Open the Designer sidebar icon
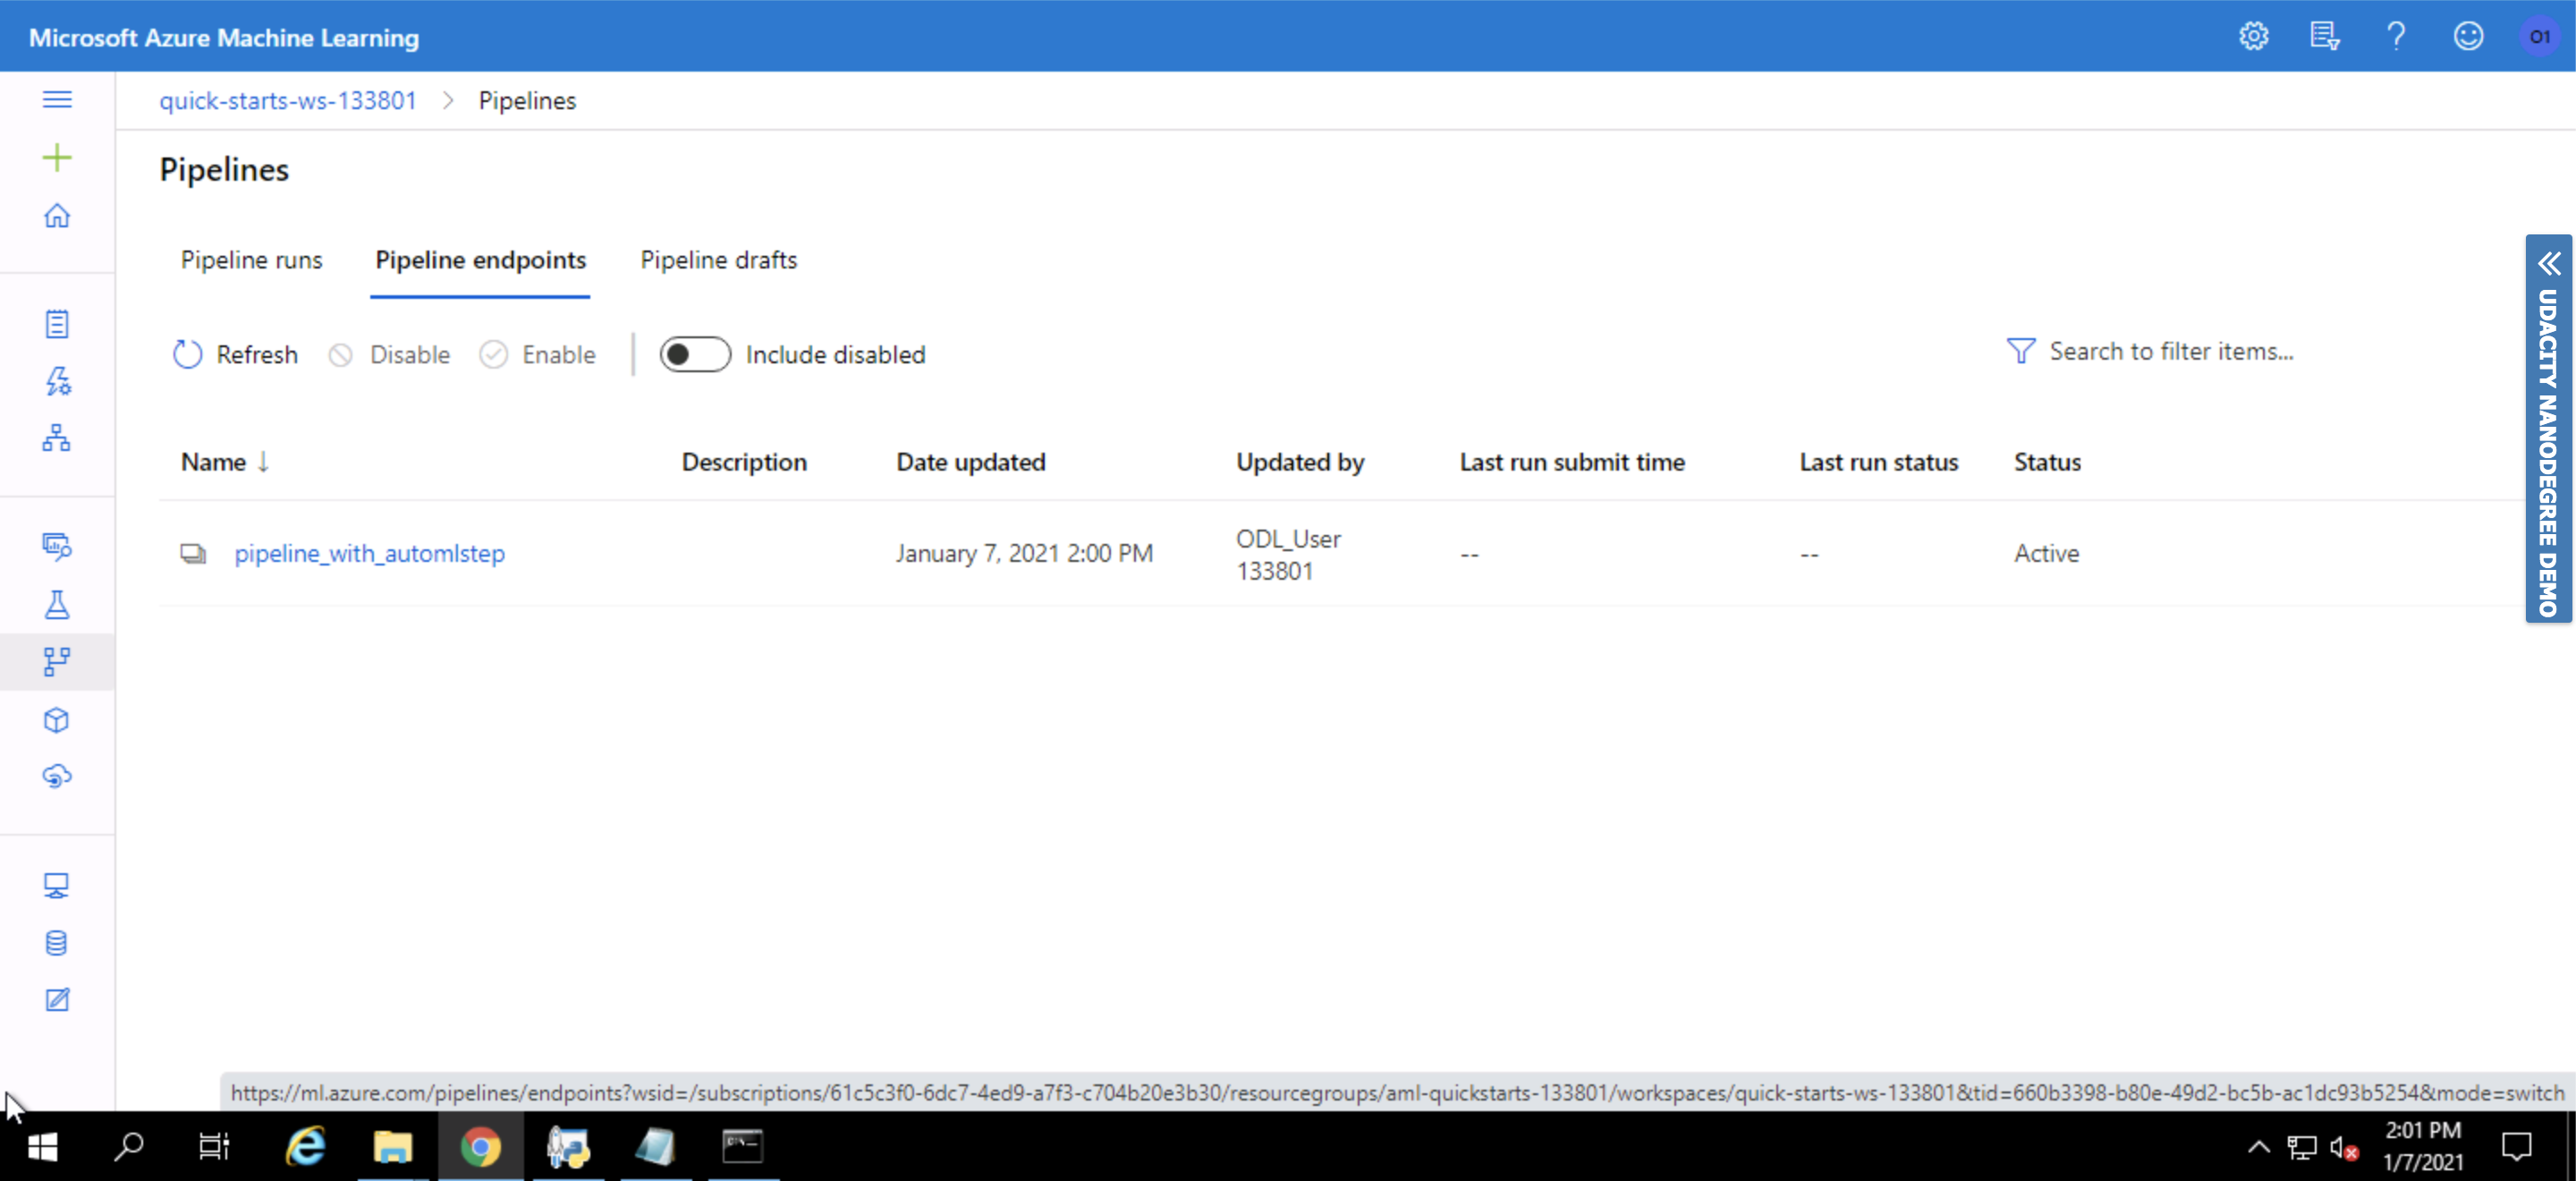Screen dimensions: 2576x1181 (57, 438)
